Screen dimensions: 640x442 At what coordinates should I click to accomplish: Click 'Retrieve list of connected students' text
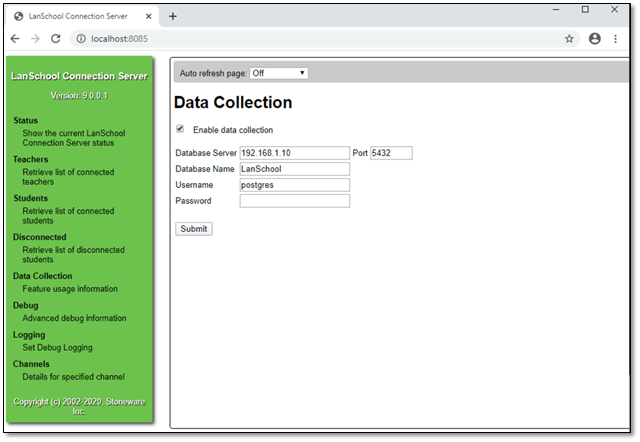coord(68,215)
